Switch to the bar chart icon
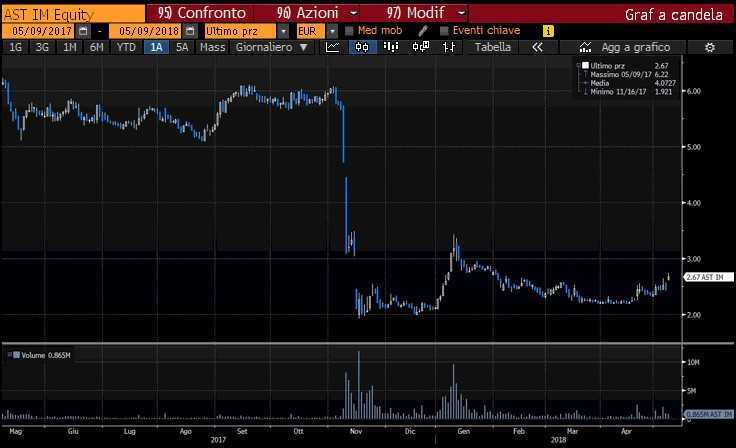The image size is (736, 448). (x=391, y=47)
